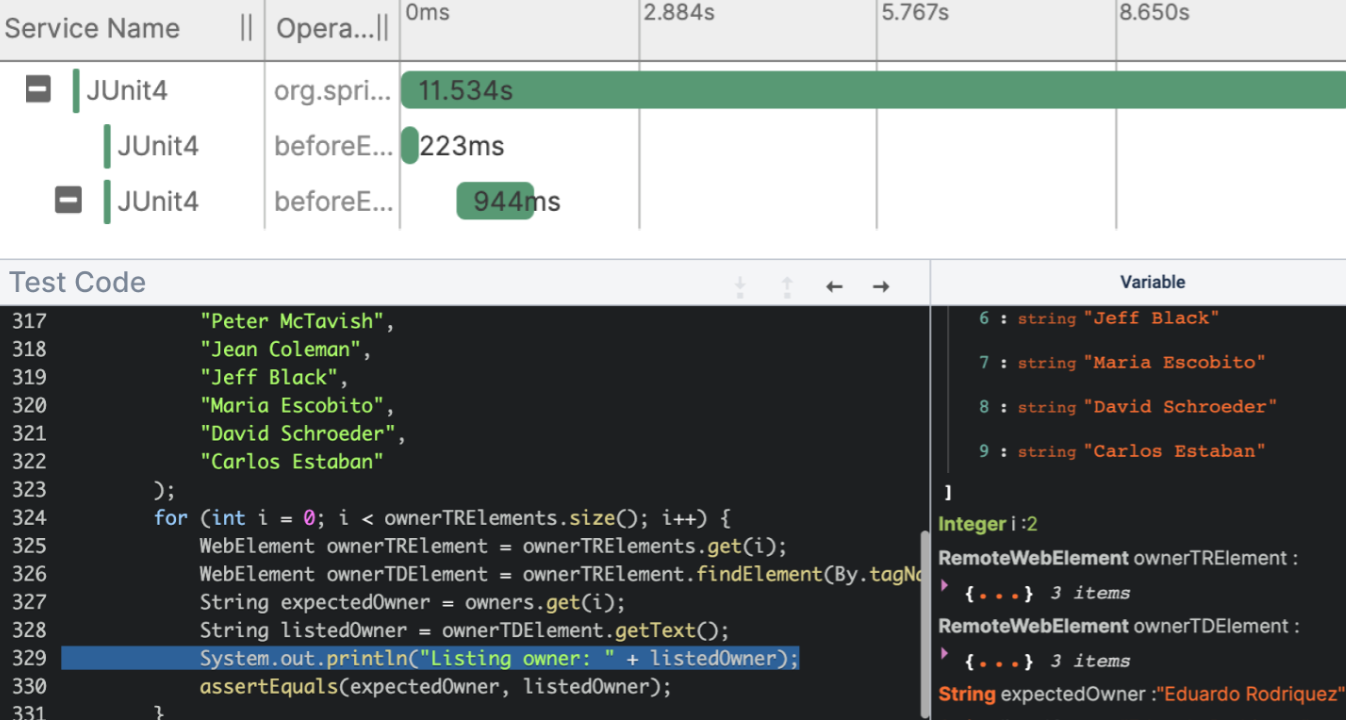Click the Test Code panel title
This screenshot has width=1346, height=722.
[78, 282]
